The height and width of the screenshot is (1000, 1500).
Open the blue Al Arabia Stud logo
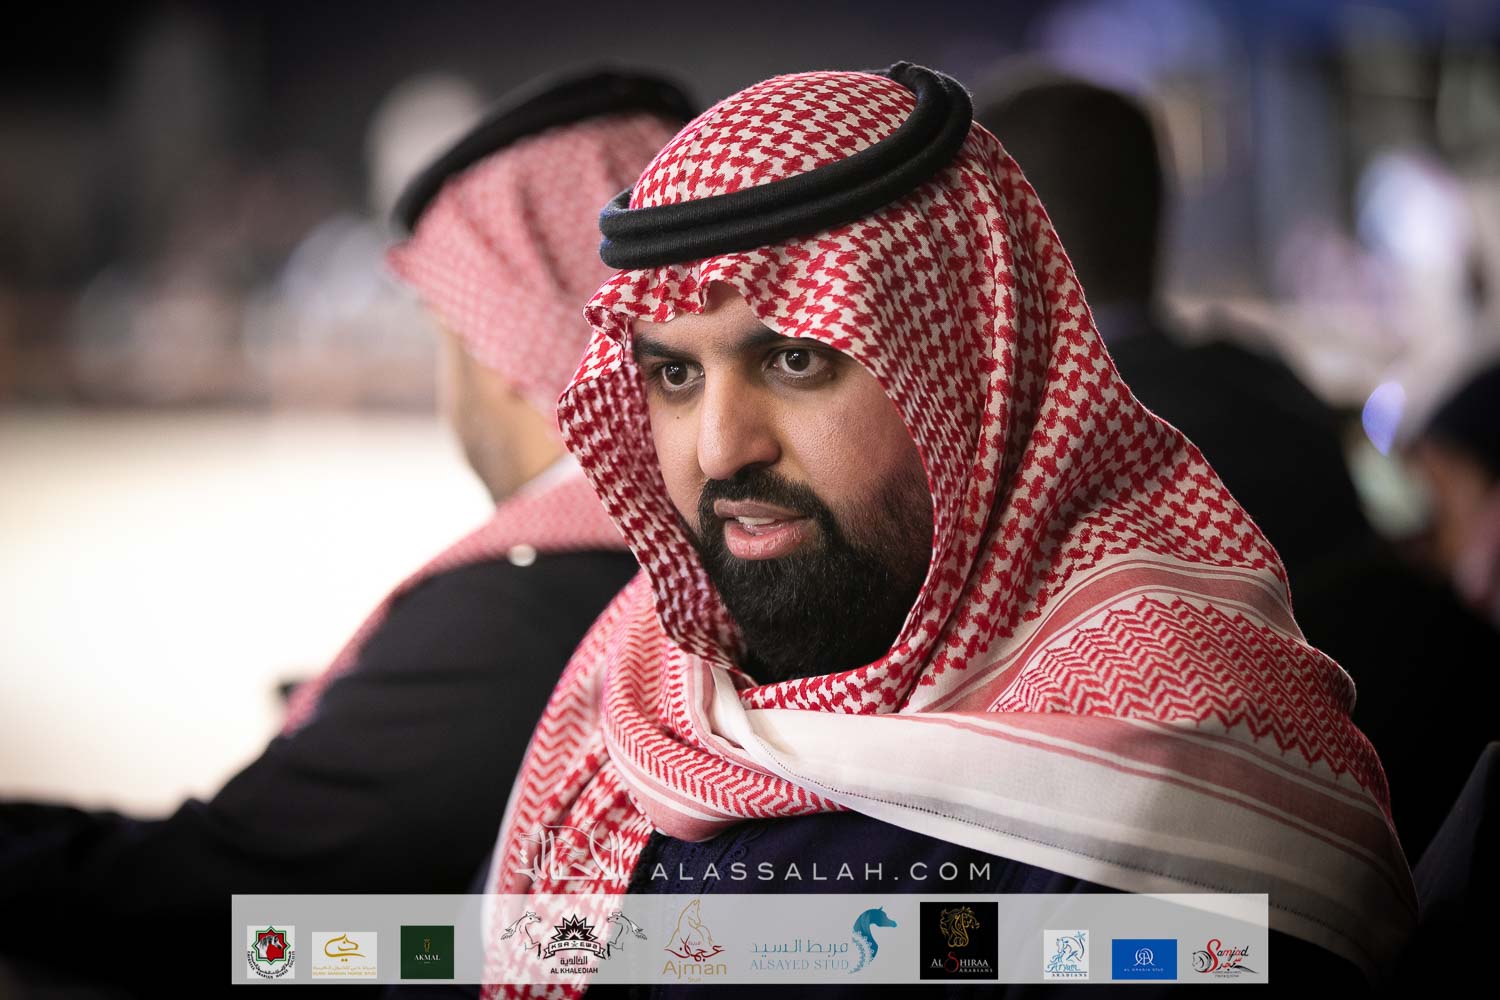click(x=1144, y=958)
